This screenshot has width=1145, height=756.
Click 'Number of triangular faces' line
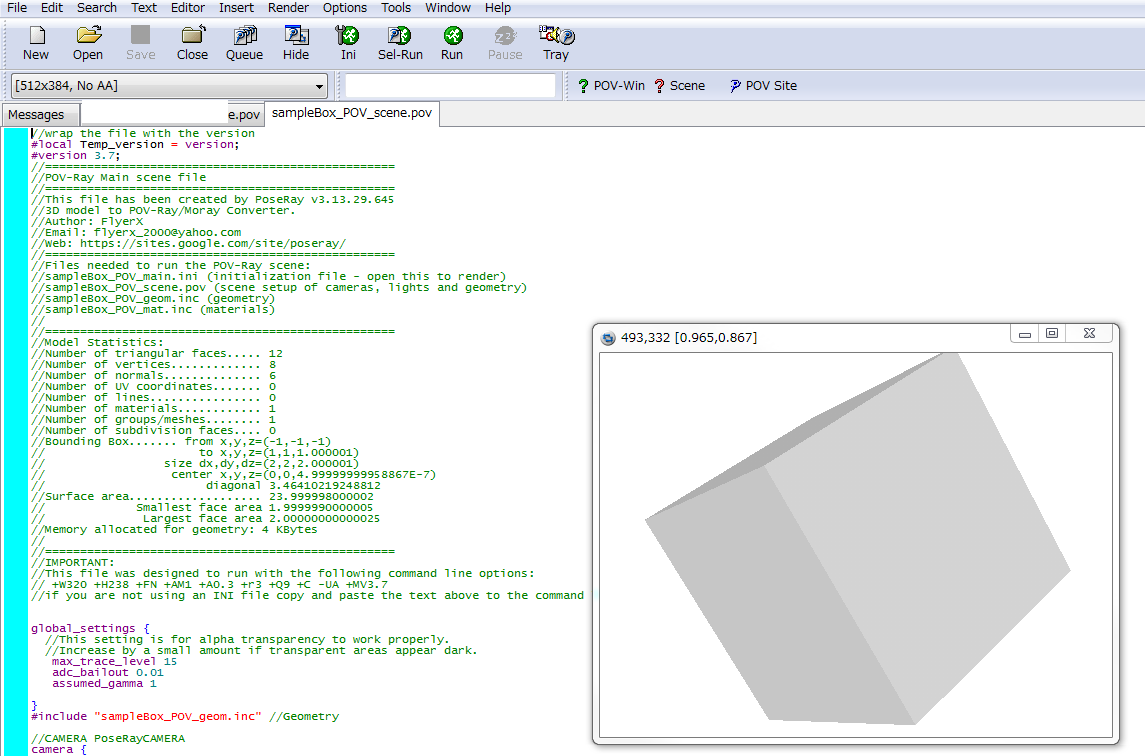[x=157, y=354]
